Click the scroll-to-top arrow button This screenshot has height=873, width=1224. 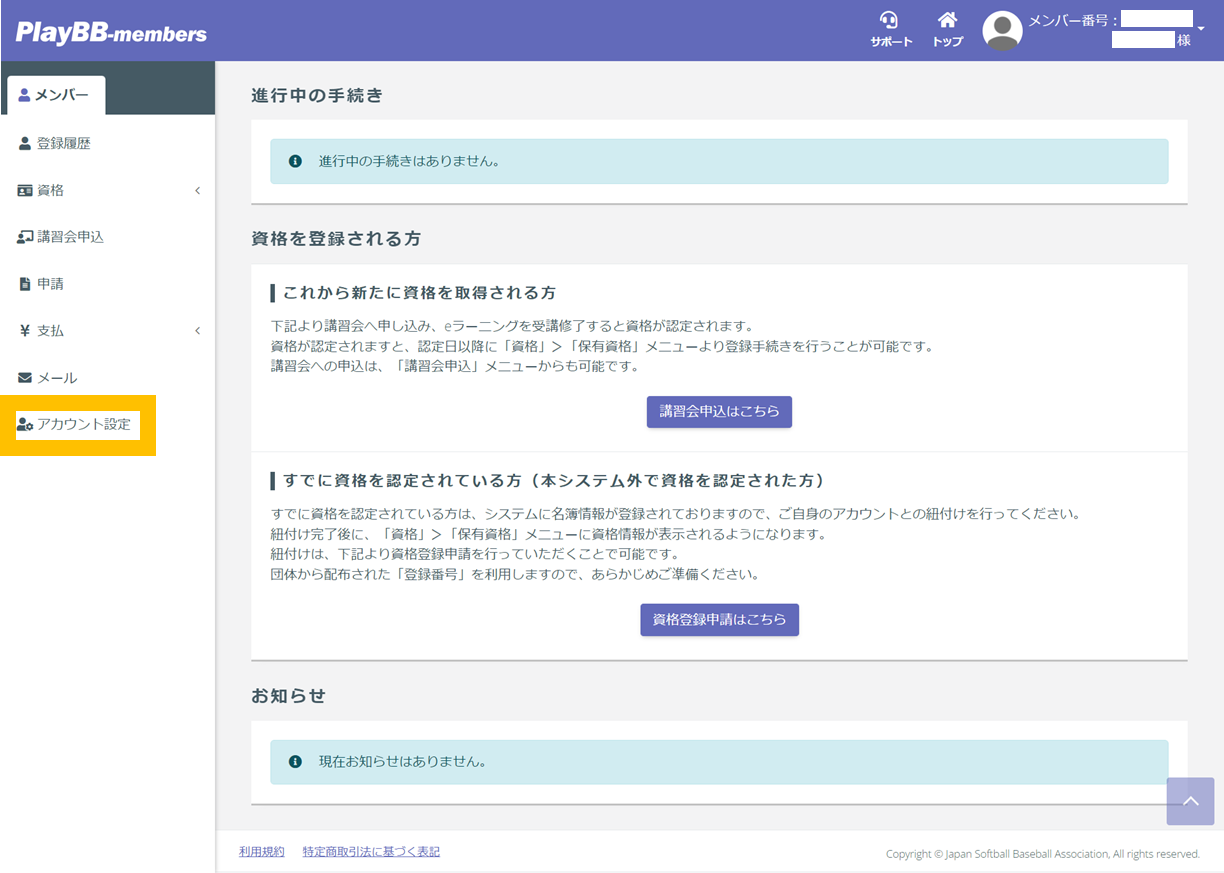(1190, 801)
